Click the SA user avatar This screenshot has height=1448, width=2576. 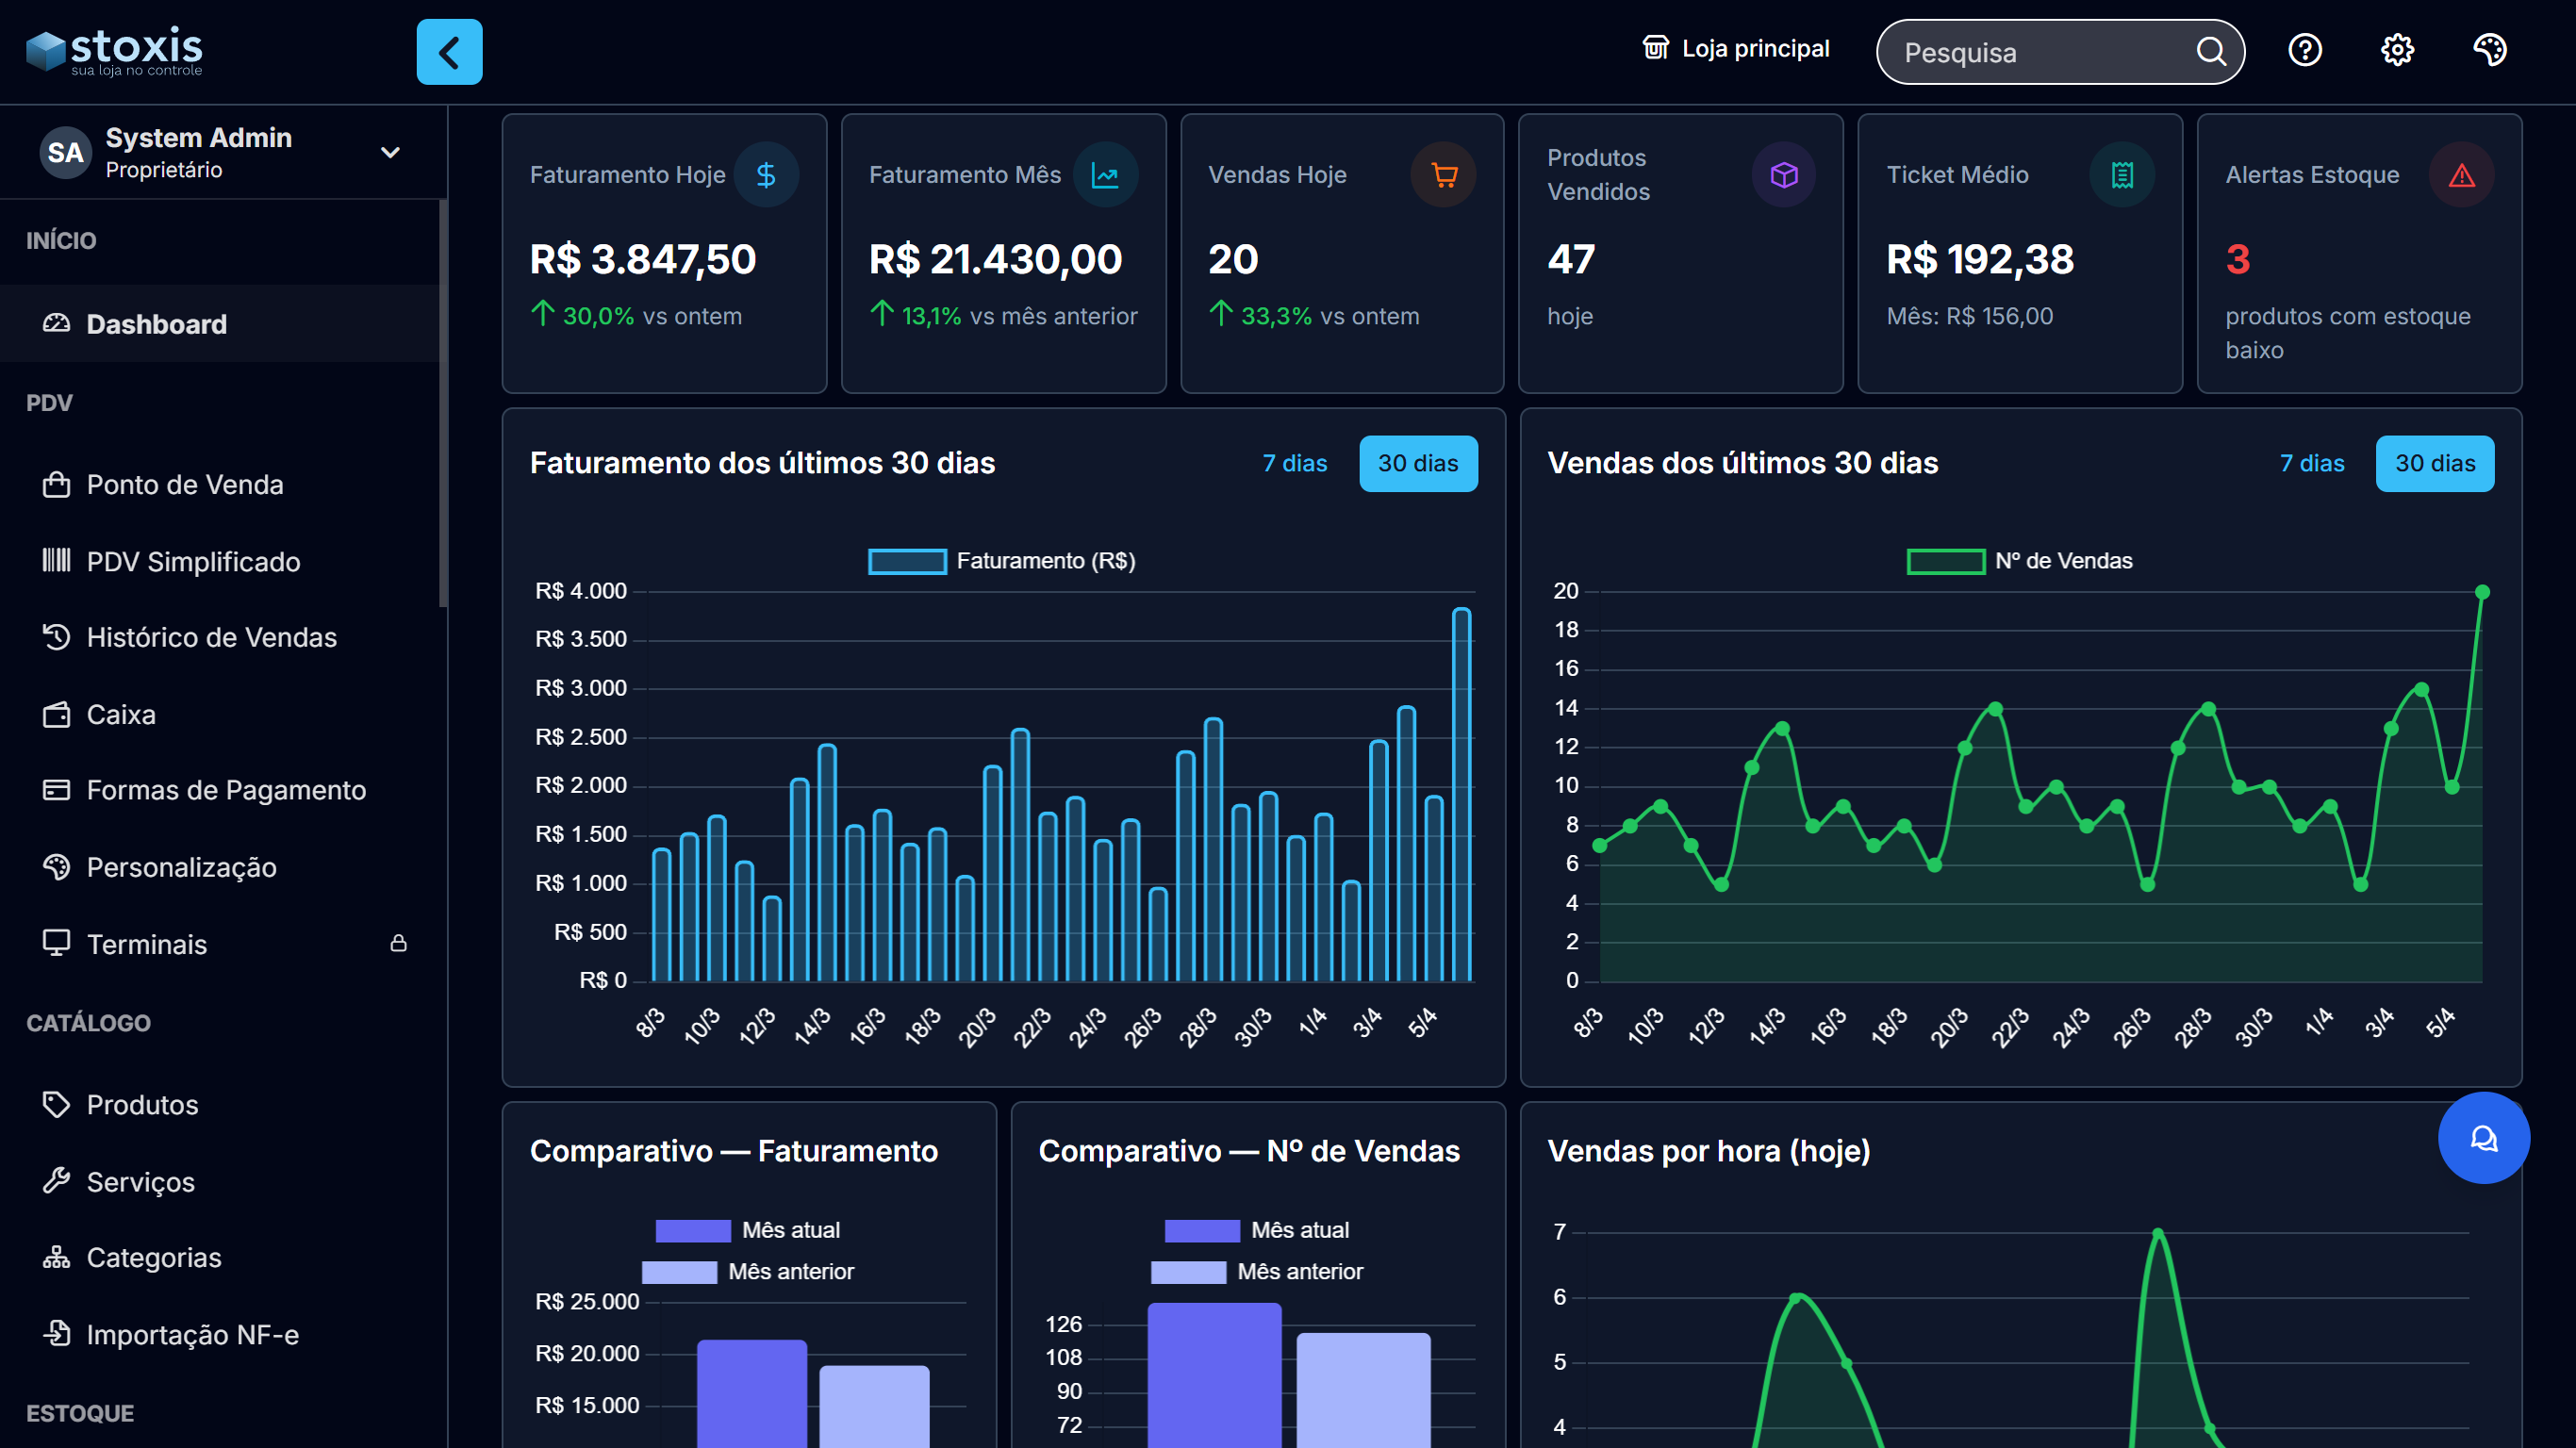point(65,152)
